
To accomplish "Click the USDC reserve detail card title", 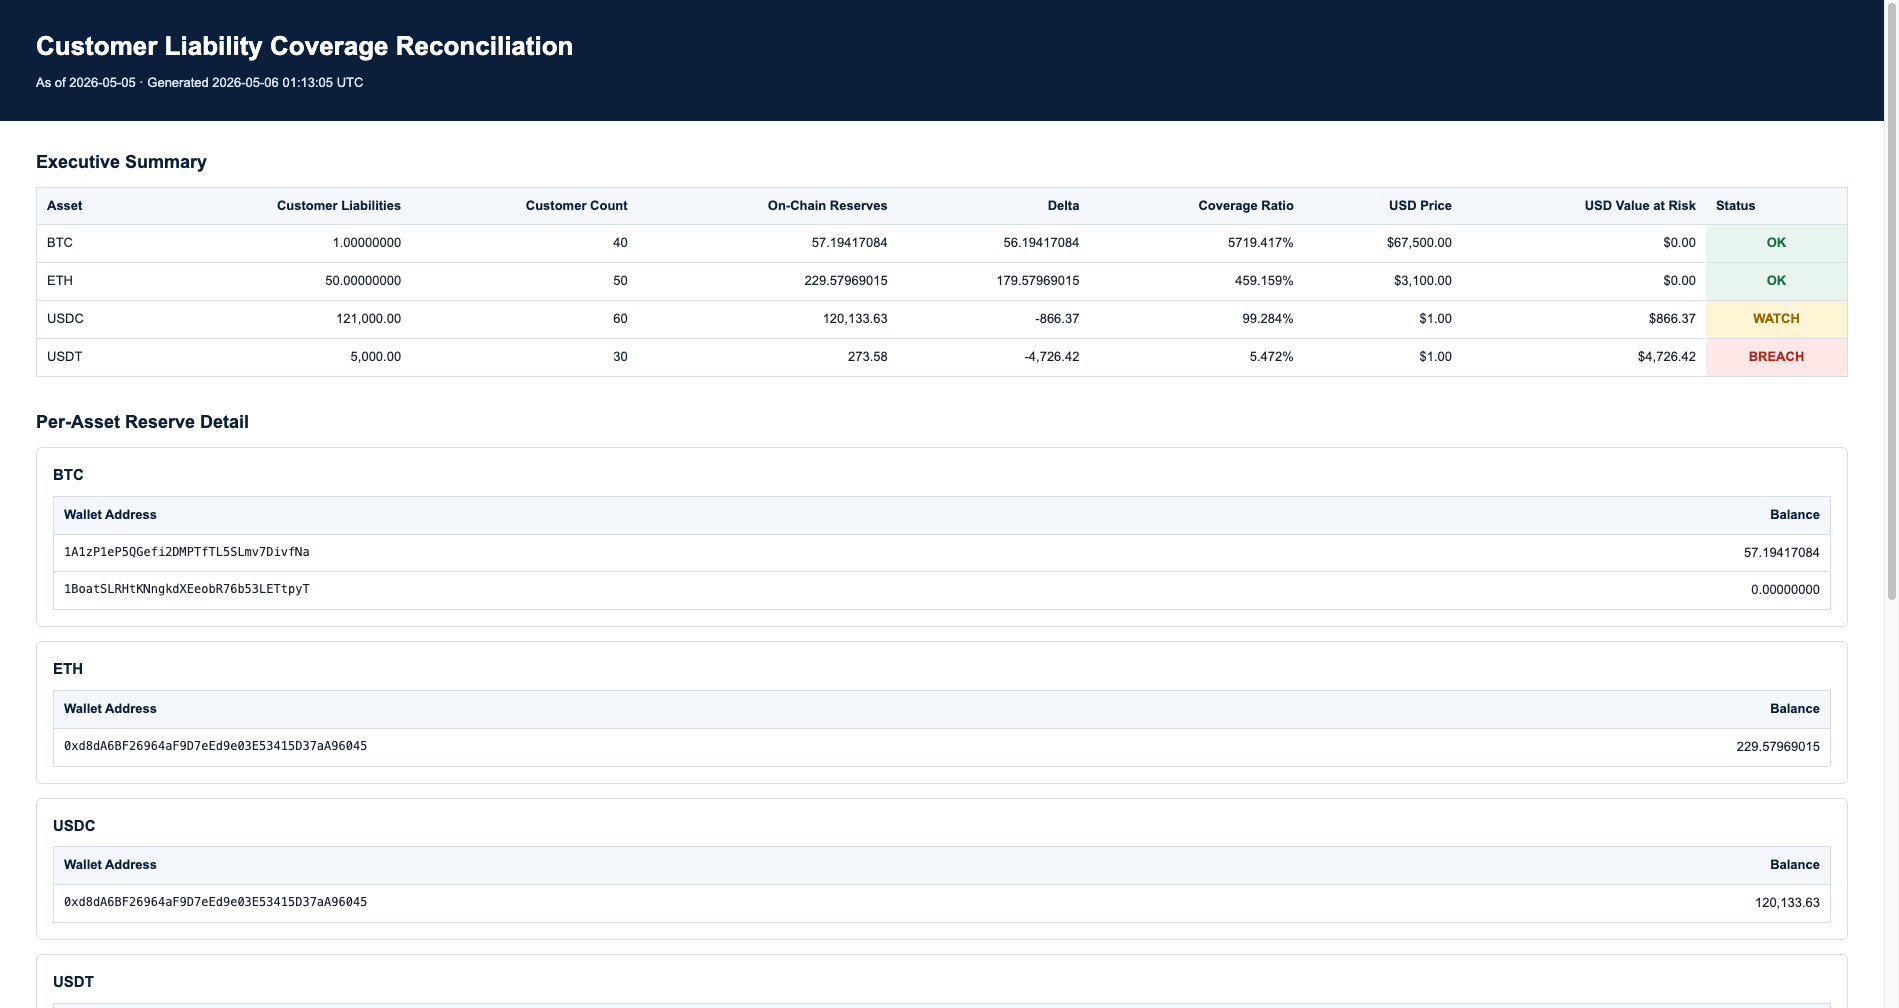I will [74, 826].
